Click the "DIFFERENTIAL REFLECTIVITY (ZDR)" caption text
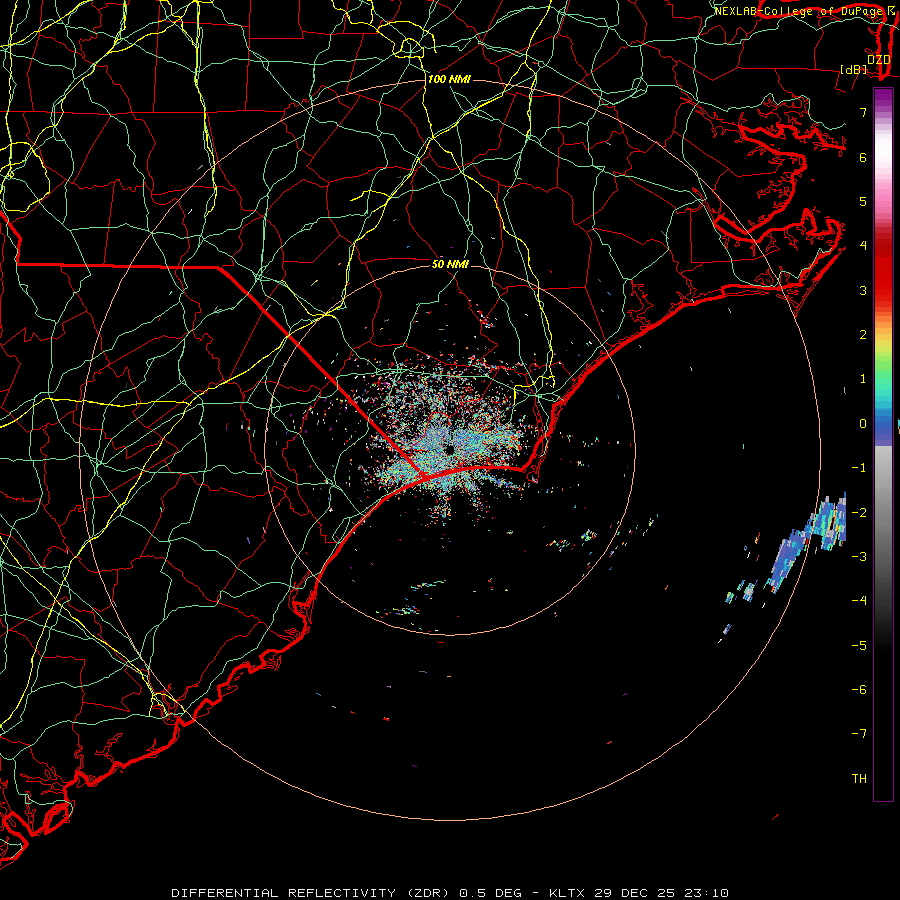 coord(312,893)
